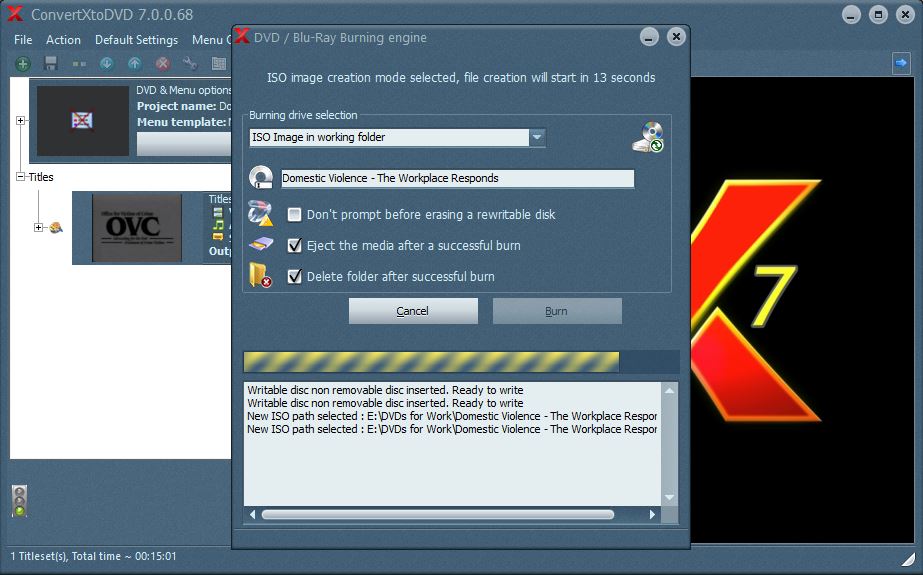This screenshot has height=575, width=923.
Task: Click the first 'Writable disc non removable' log line
Action: 385,390
